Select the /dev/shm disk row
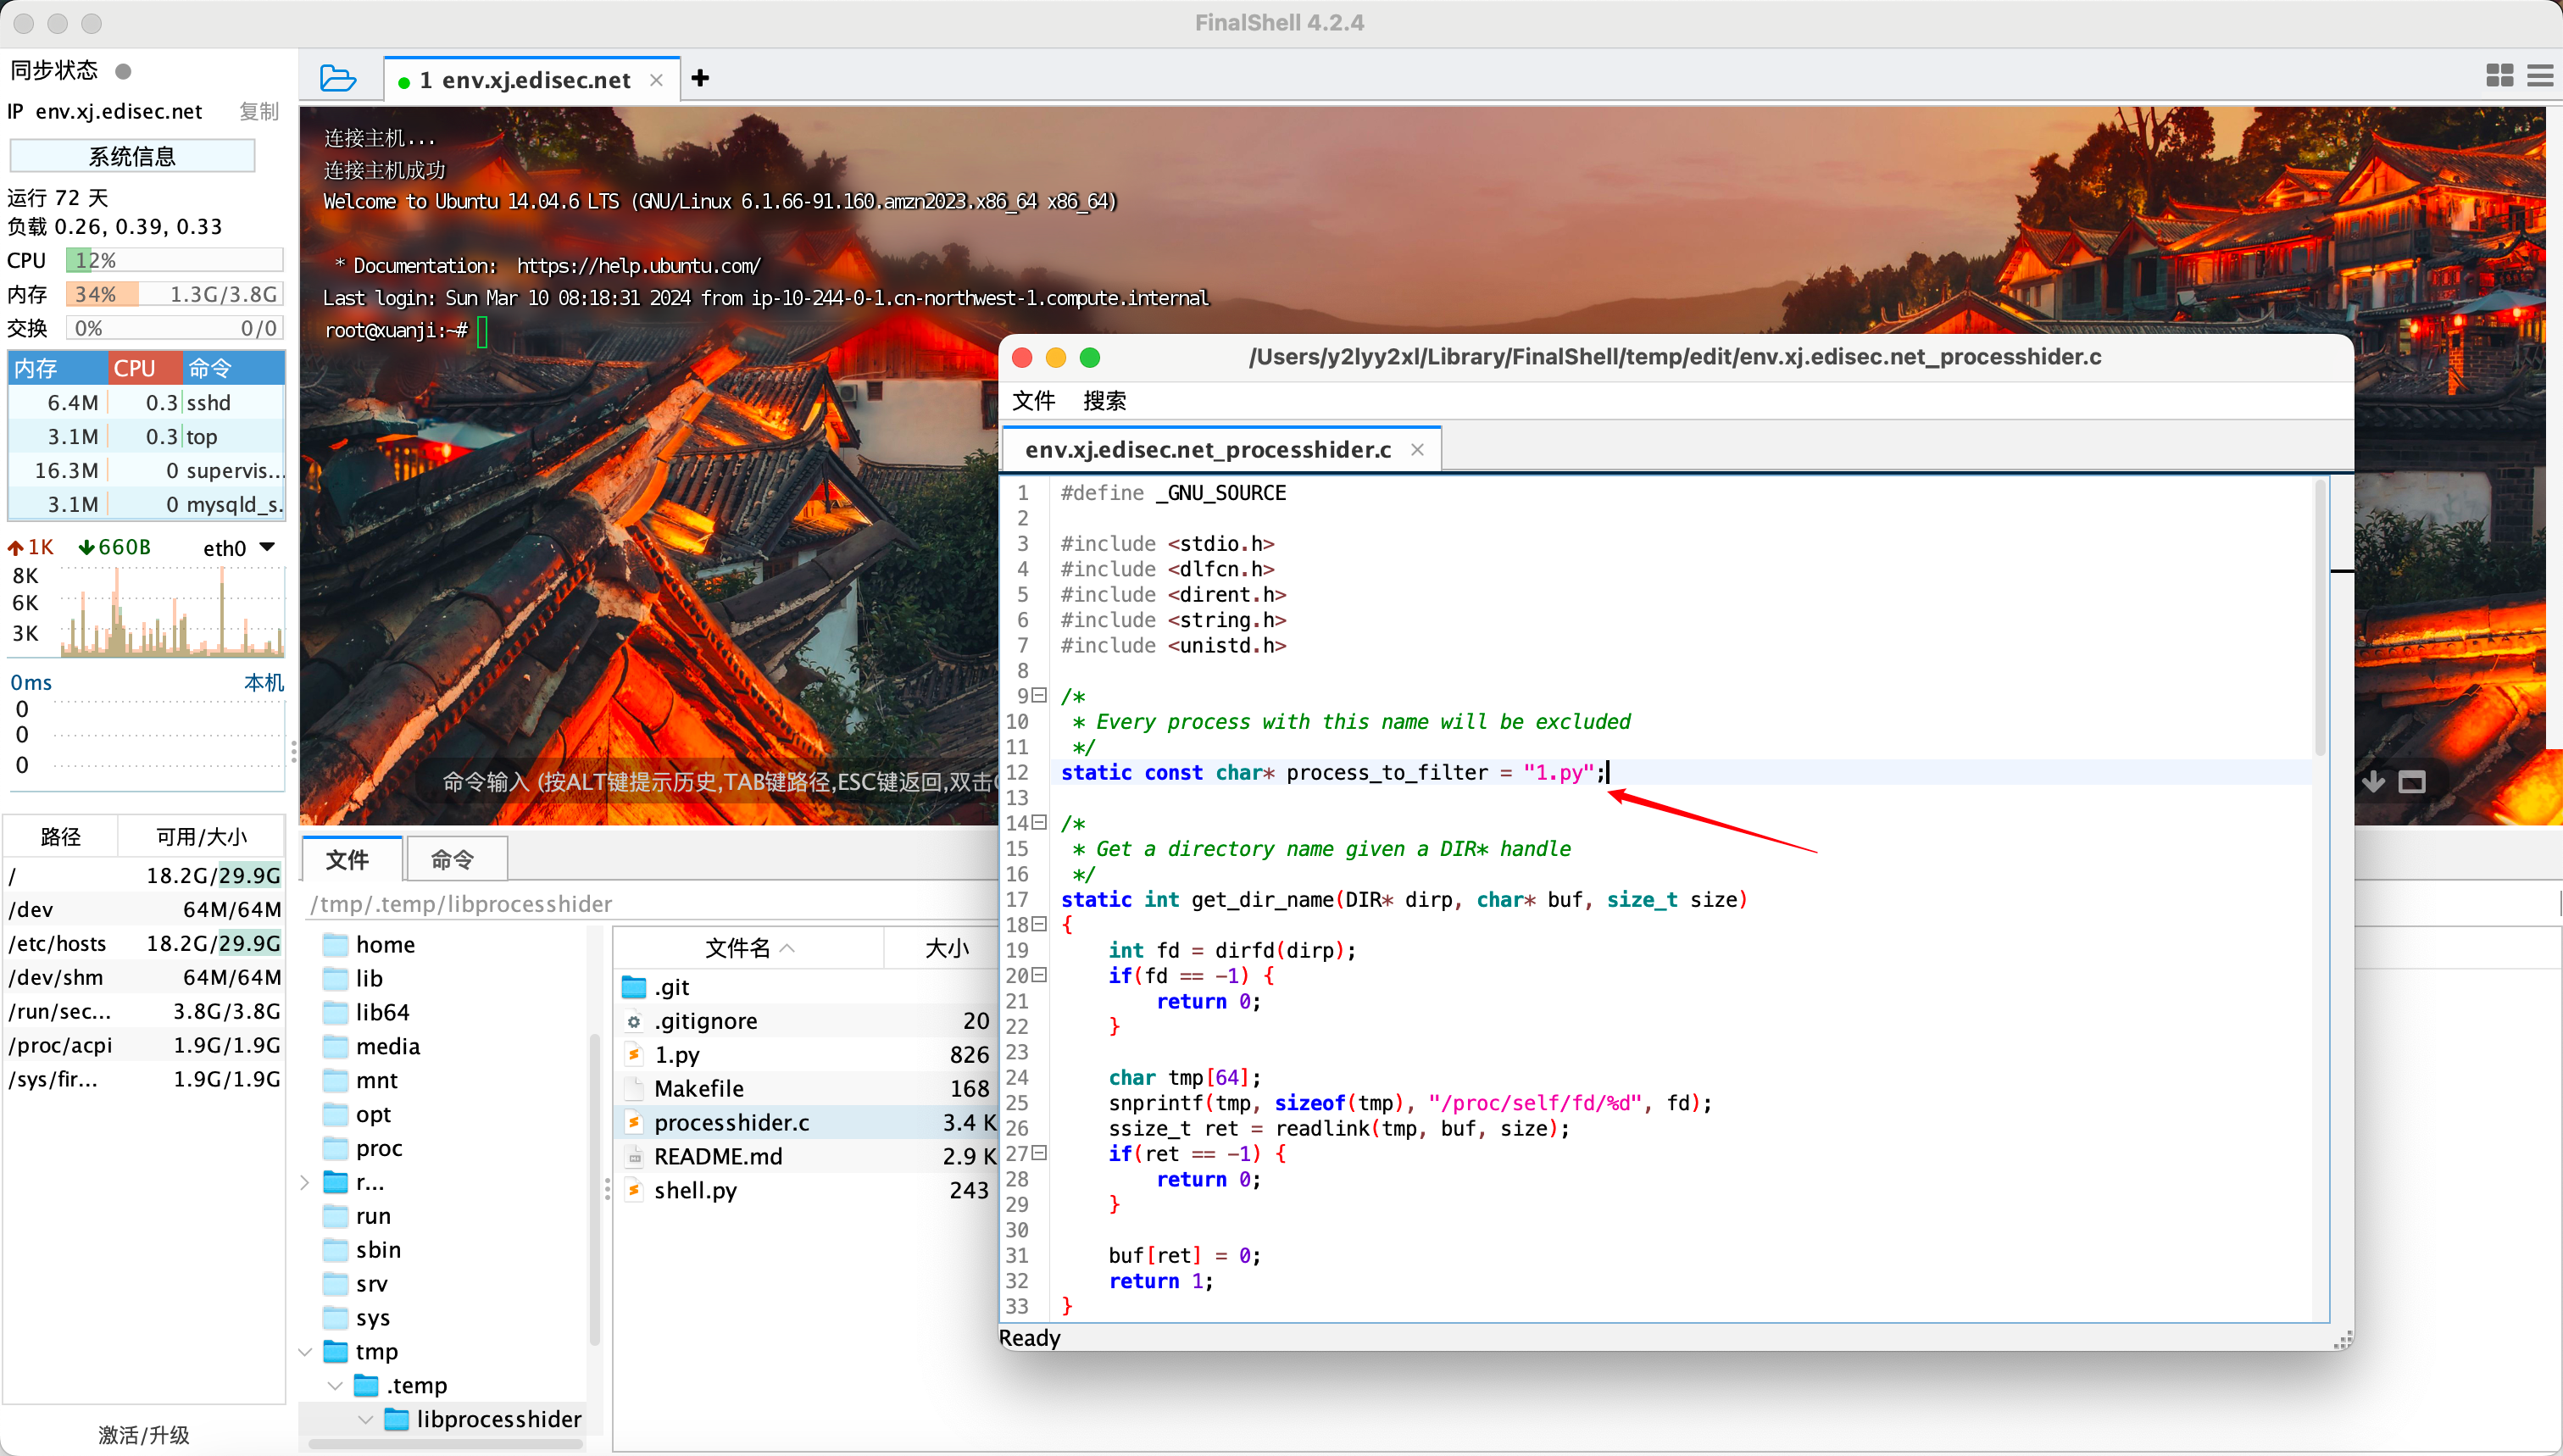Screen dimensions: 2563x1456 point(145,977)
